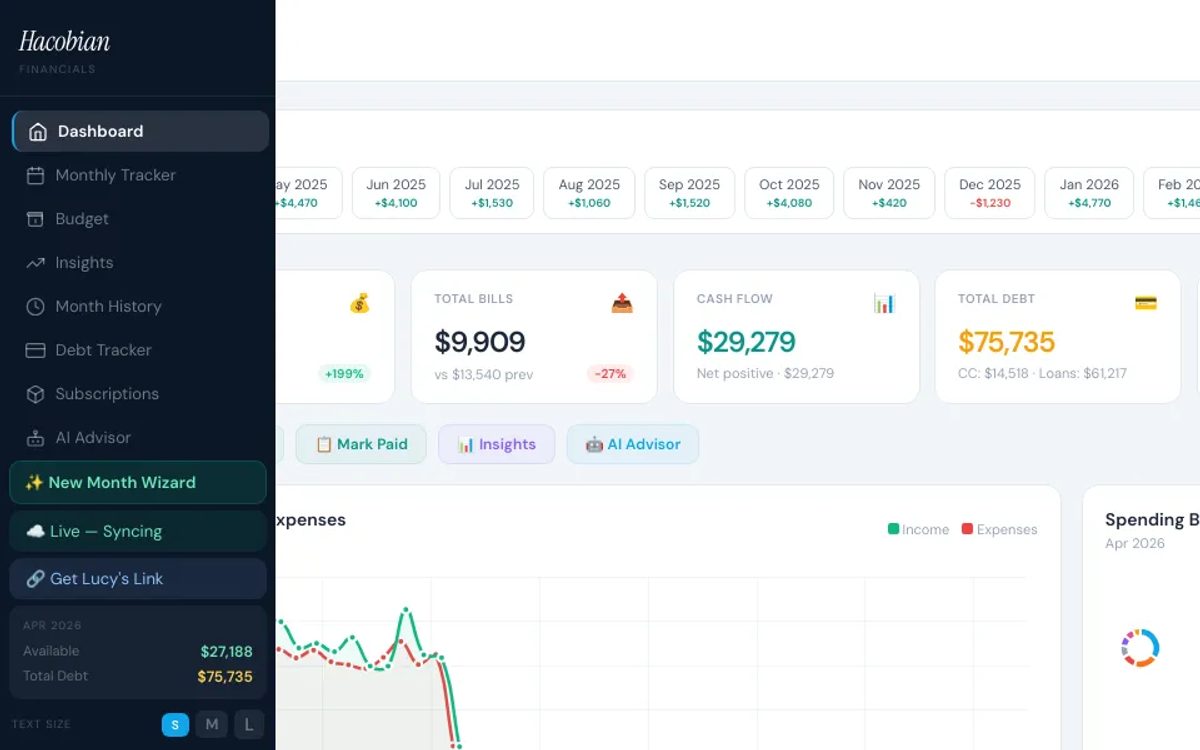Image resolution: width=1200 pixels, height=750 pixels.
Task: Click the Subscriptions cube icon
Action: pyautogui.click(x=35, y=394)
